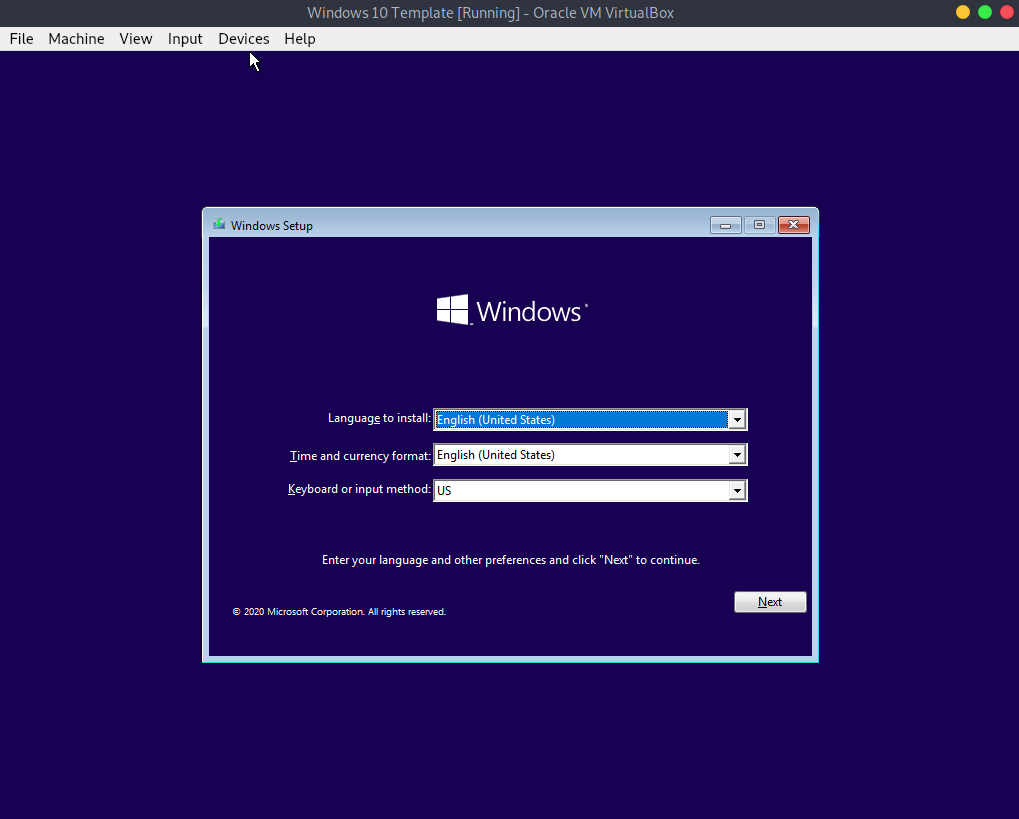This screenshot has width=1019, height=819.
Task: Expand the Time and currency format dropdown arrow
Action: [737, 455]
